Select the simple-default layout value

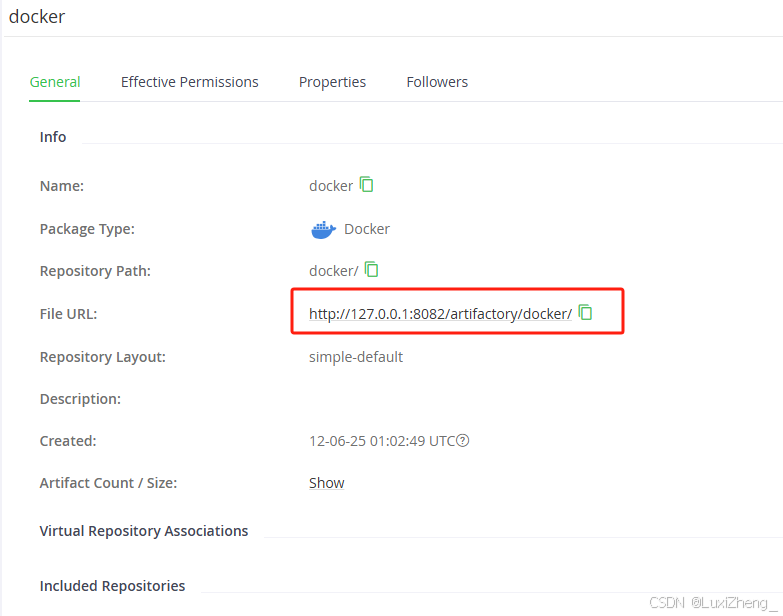point(356,357)
